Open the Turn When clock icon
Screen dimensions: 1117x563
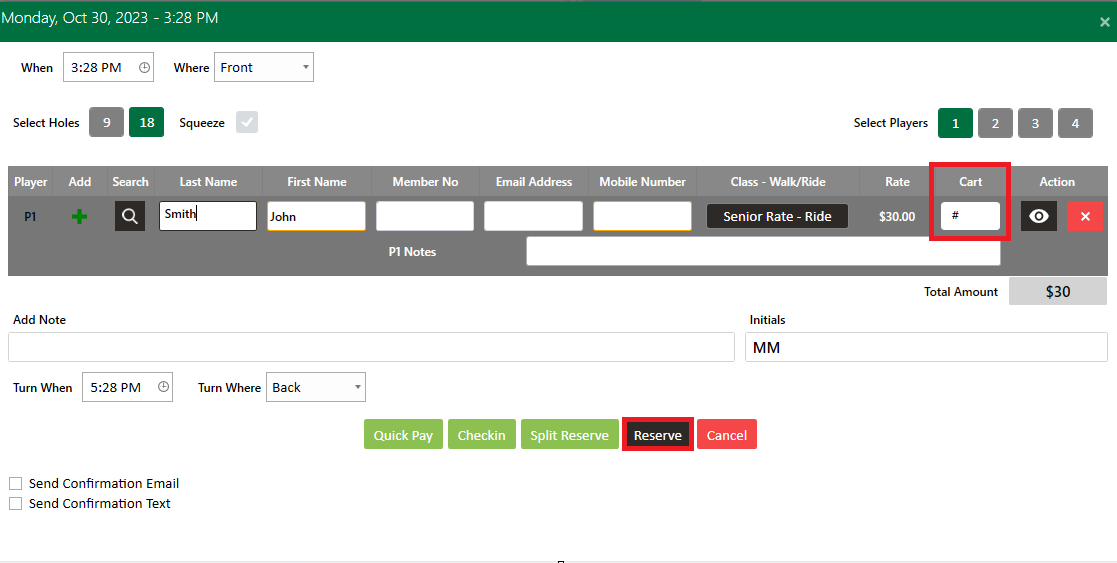(164, 387)
